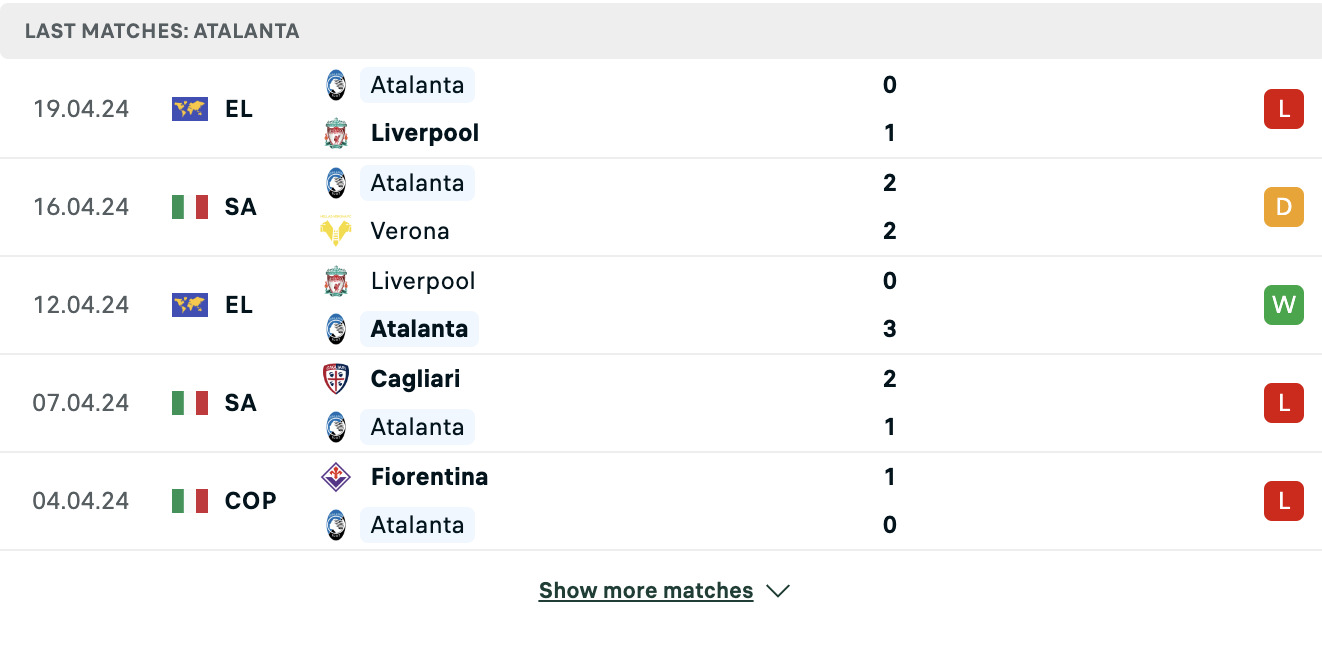1322x646 pixels.
Task: Click COP competition label
Action: tap(251, 501)
